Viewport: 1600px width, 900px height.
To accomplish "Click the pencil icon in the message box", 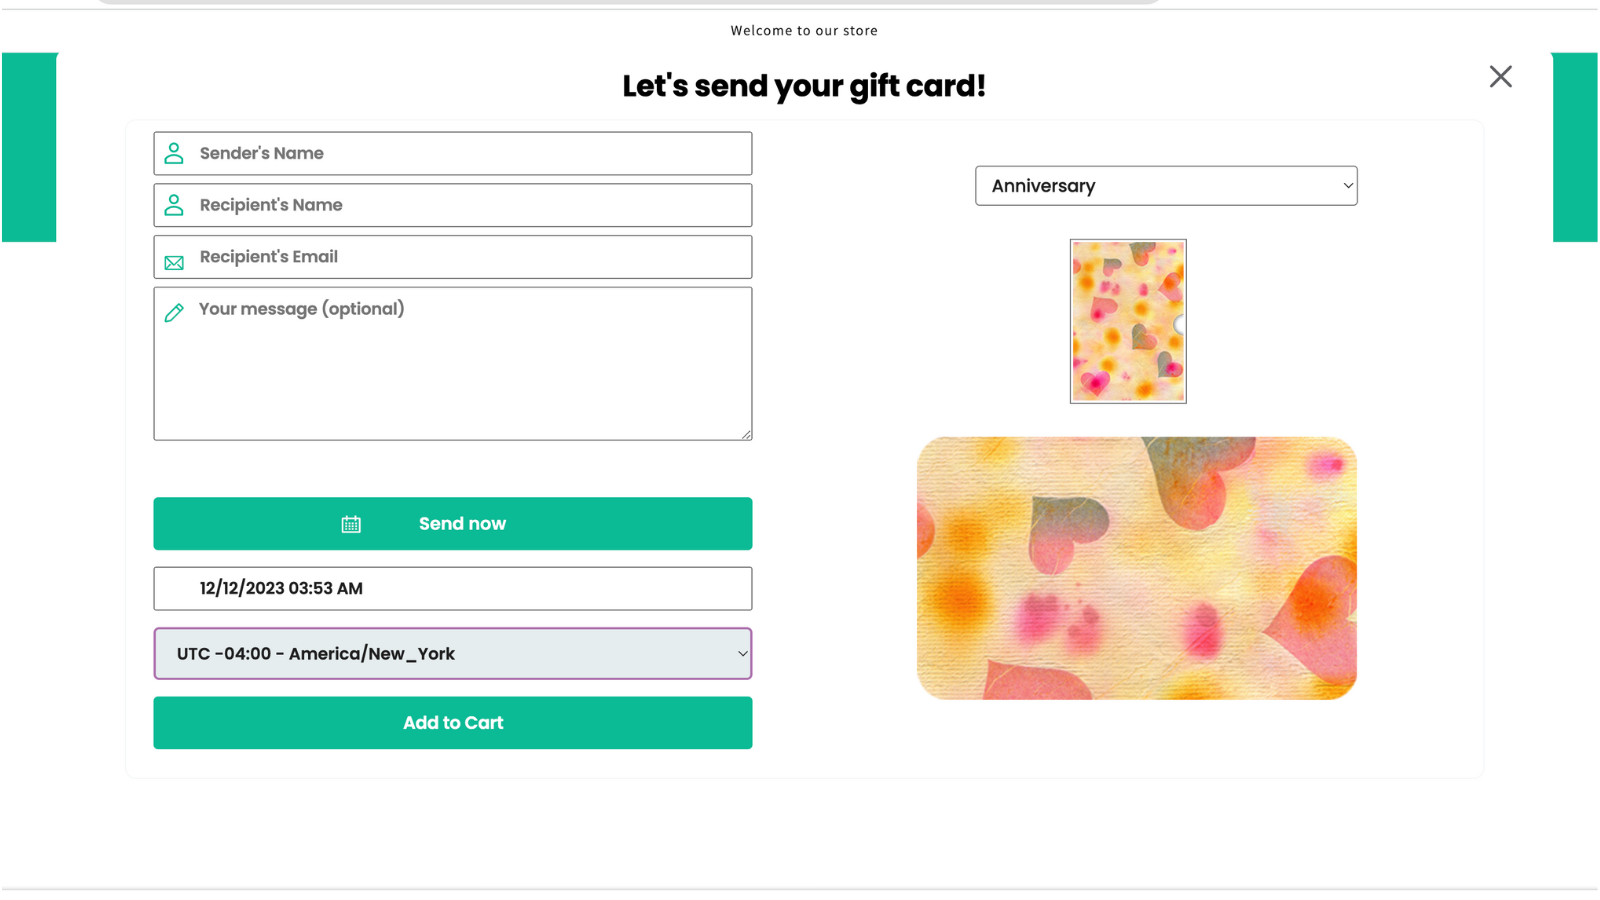I will pos(174,312).
